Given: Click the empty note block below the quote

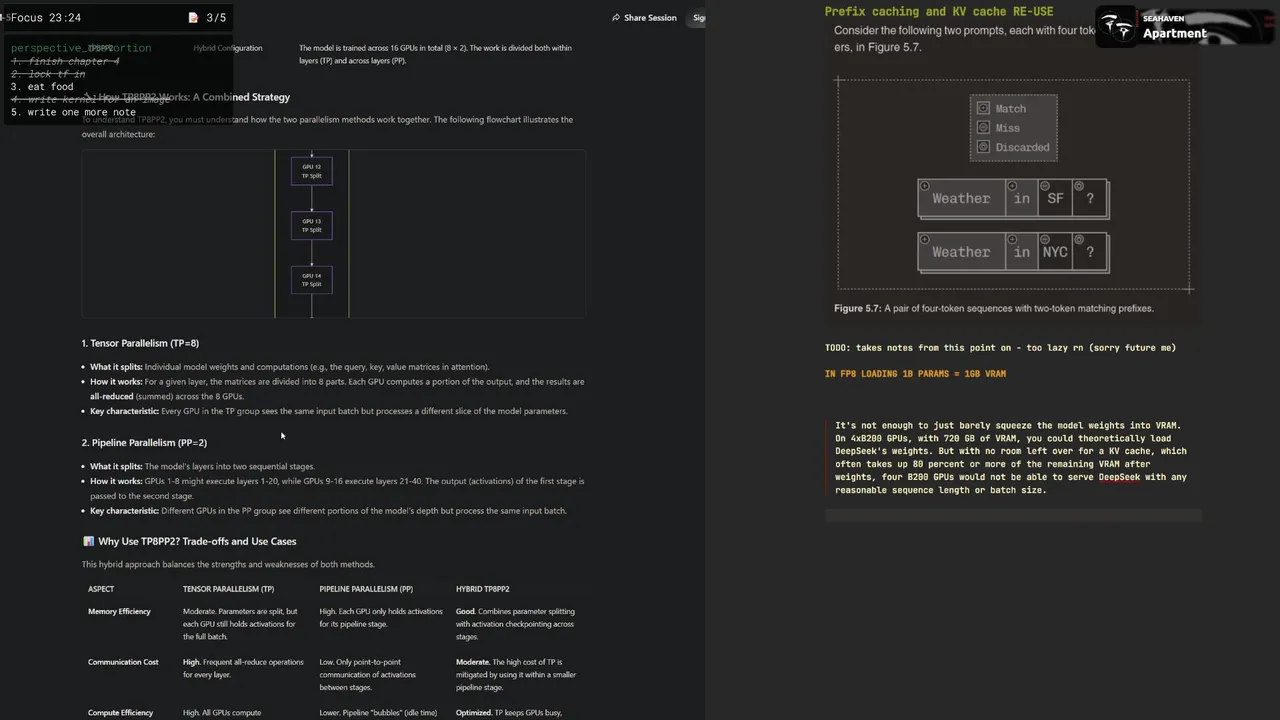Looking at the screenshot, I should 1013,515.
